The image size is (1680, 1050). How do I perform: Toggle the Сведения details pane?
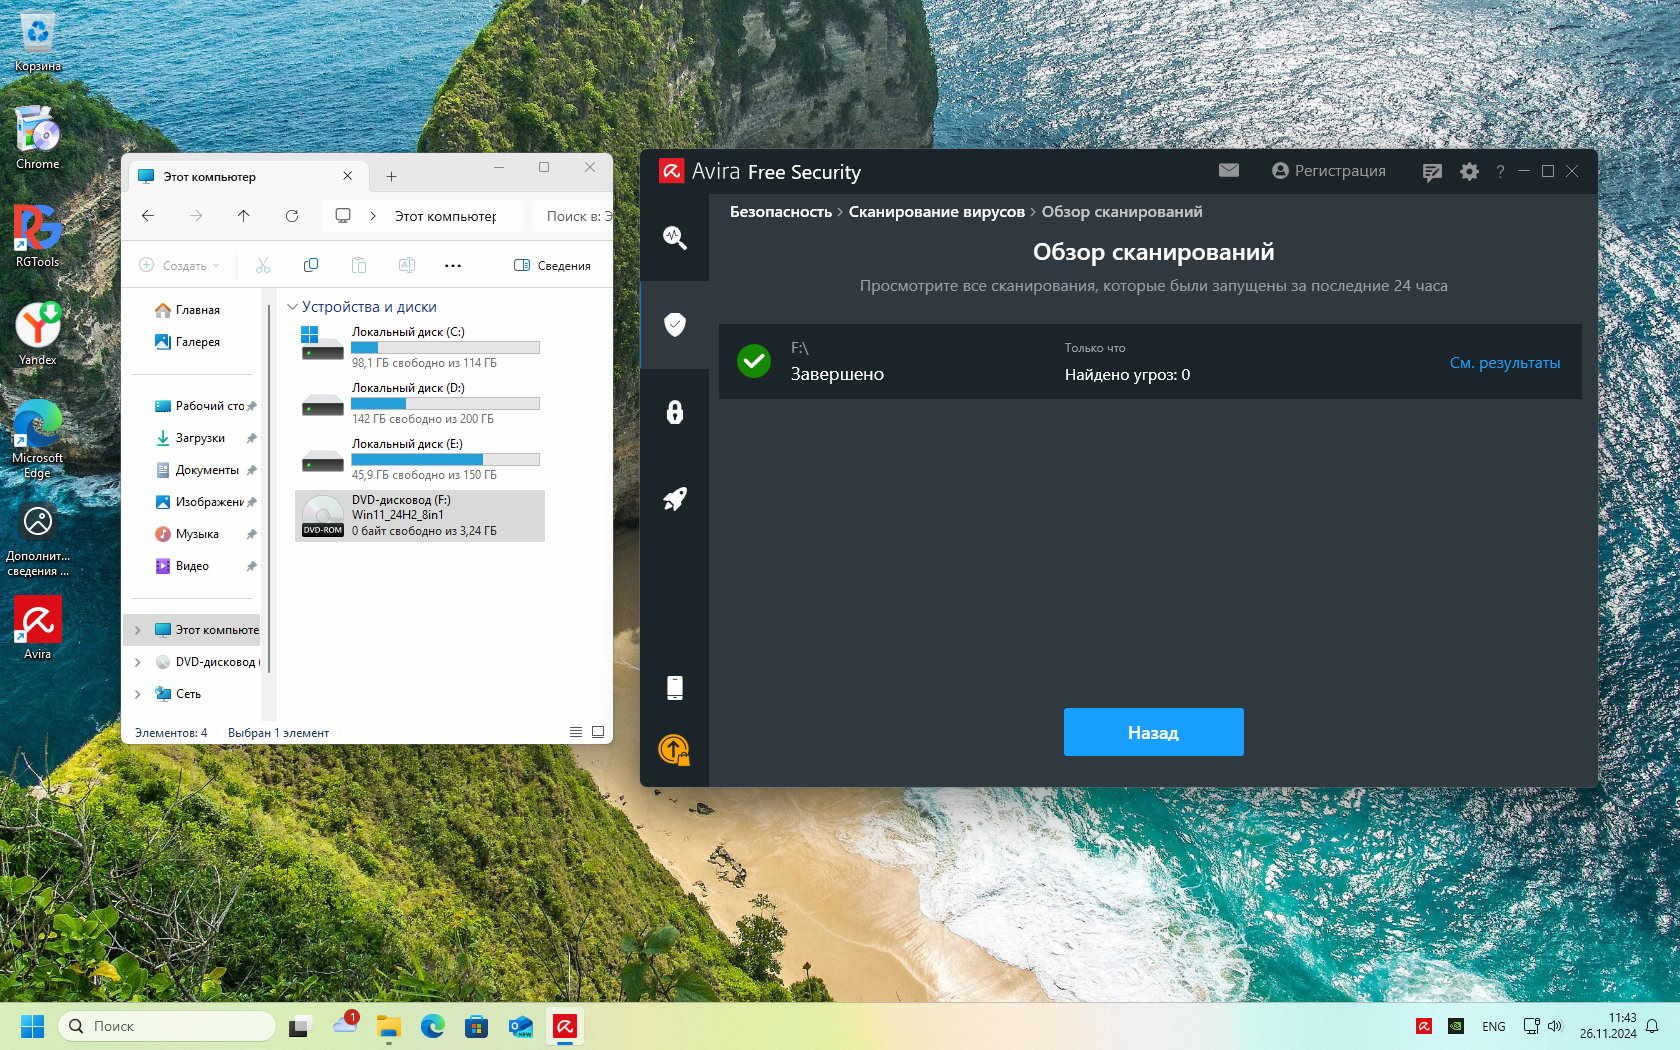[552, 266]
